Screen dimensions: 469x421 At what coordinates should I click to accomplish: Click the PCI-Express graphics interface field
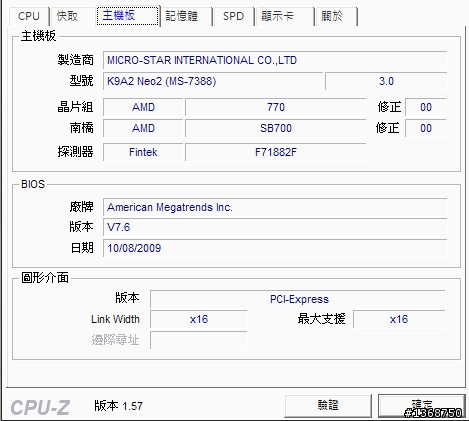[298, 299]
